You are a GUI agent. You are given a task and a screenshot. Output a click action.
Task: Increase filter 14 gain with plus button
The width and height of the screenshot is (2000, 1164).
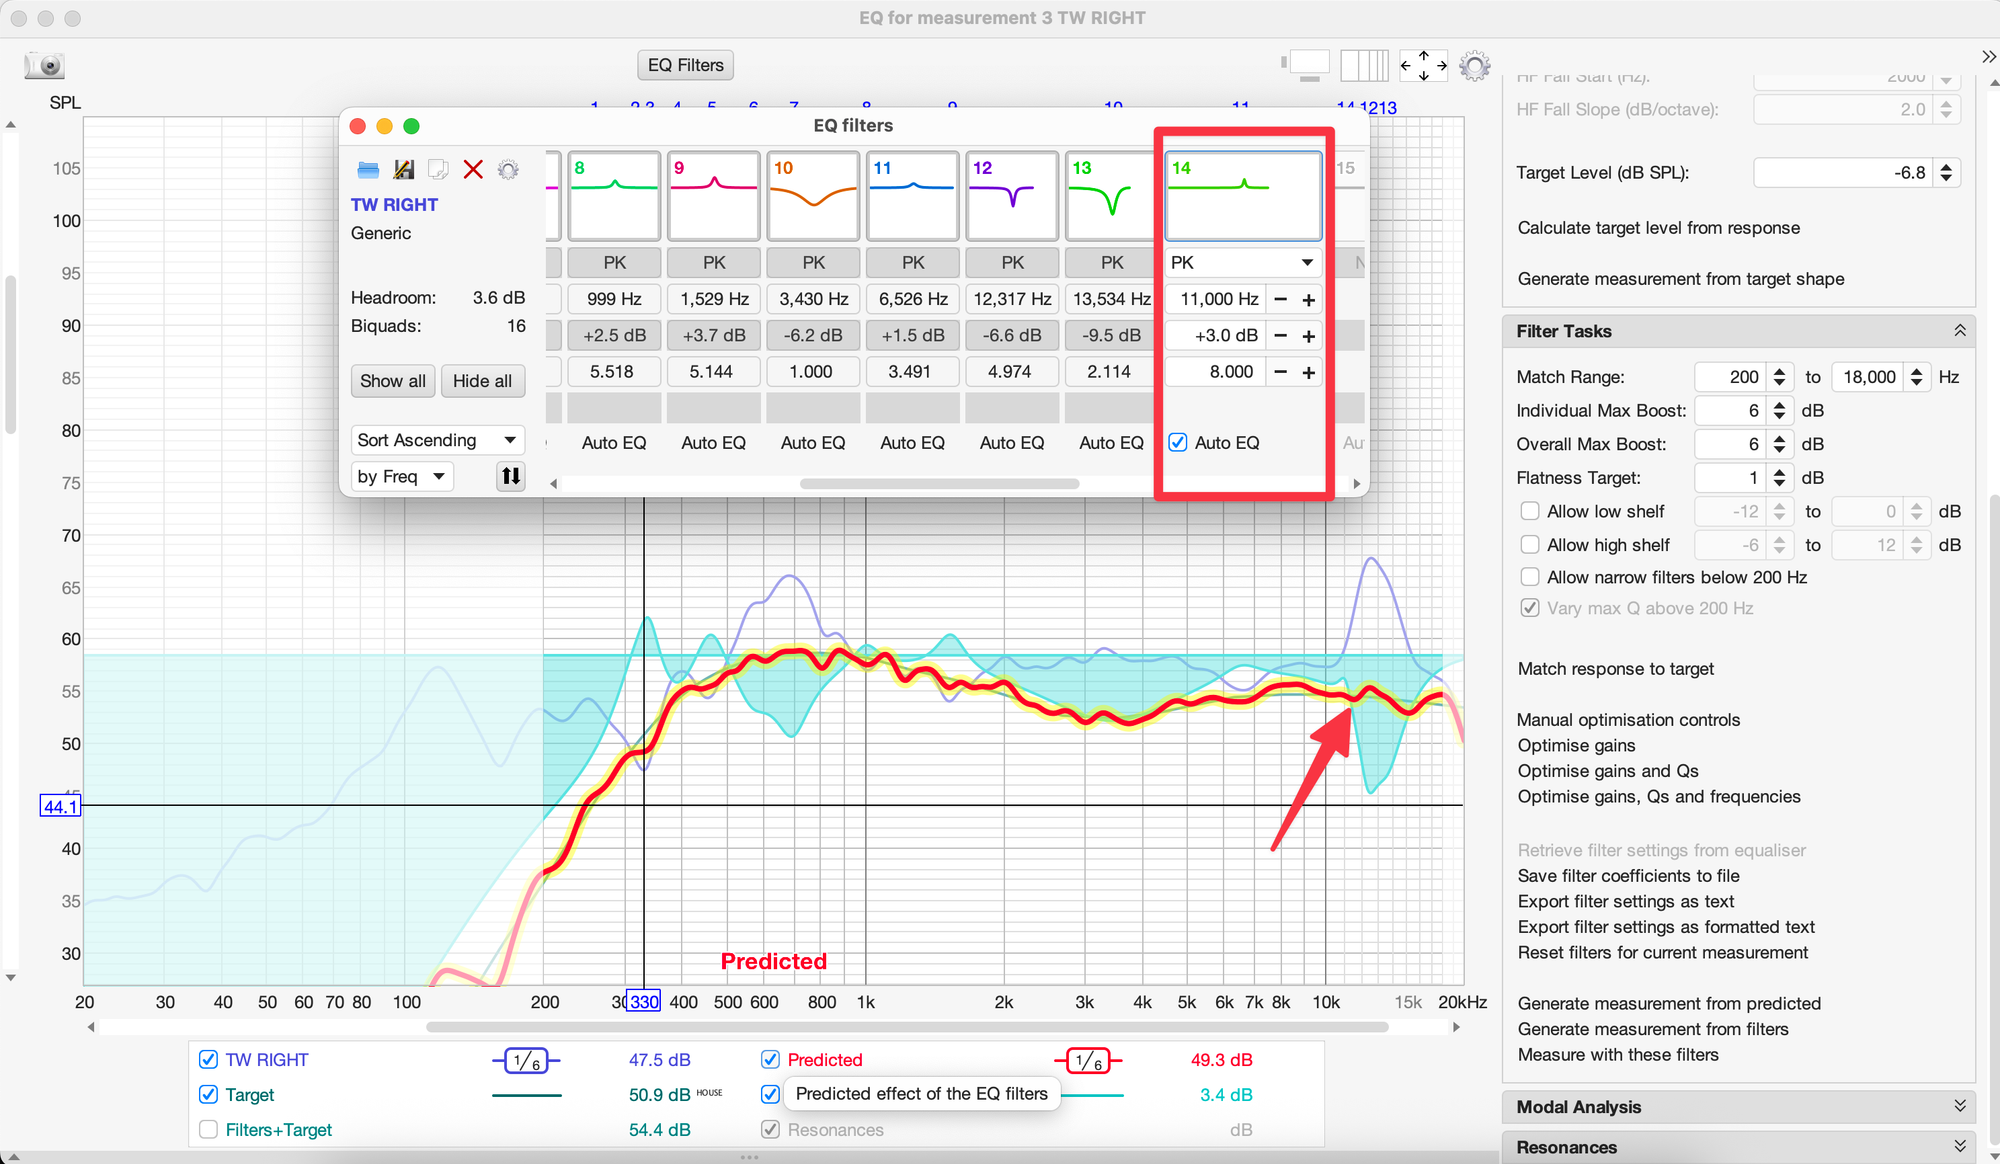pos(1308,336)
